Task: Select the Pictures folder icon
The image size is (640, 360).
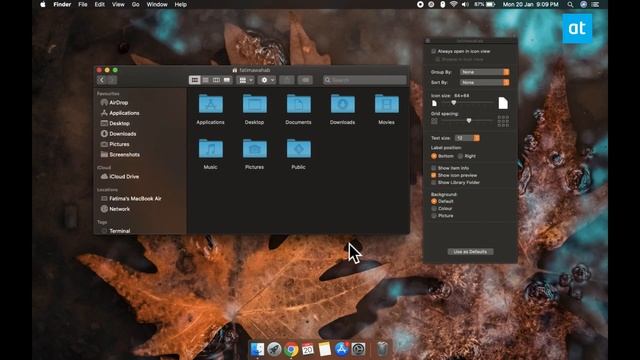Action: coord(254,149)
